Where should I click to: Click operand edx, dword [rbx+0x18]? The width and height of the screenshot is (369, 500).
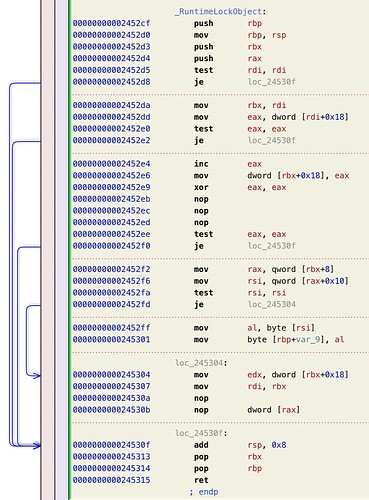pos(298,375)
